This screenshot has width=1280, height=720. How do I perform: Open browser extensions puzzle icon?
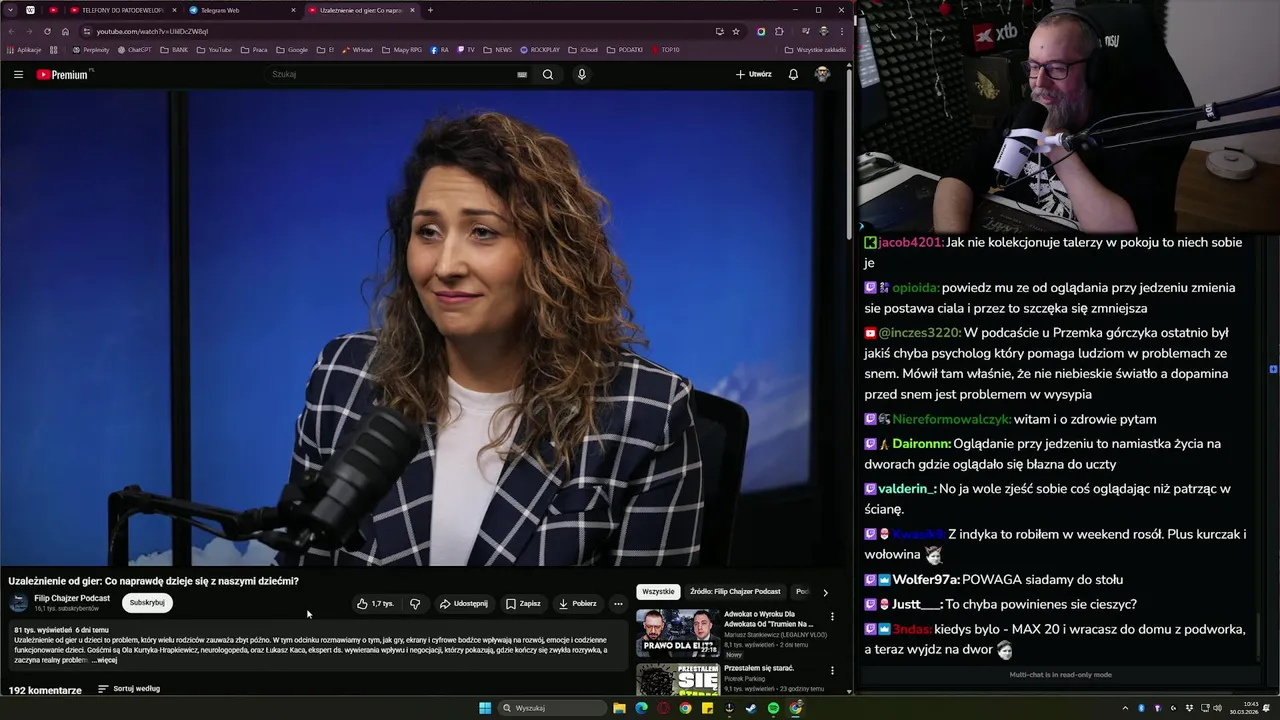click(x=779, y=31)
